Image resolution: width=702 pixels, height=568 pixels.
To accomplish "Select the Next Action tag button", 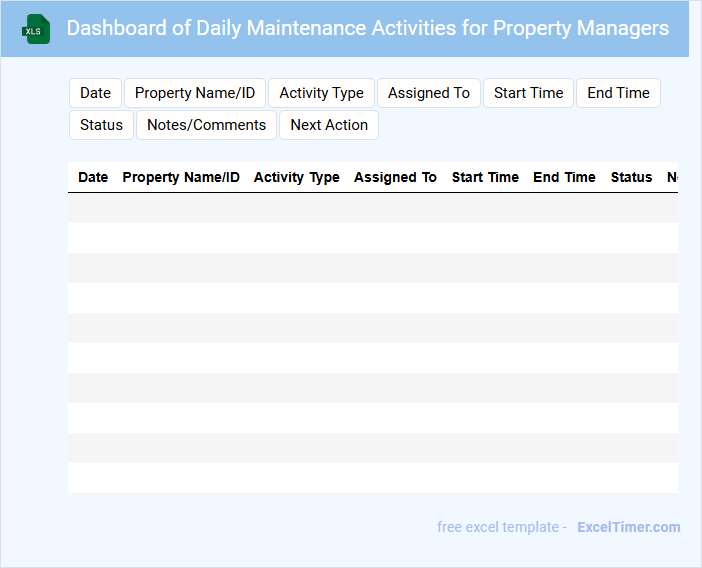I will tap(329, 125).
